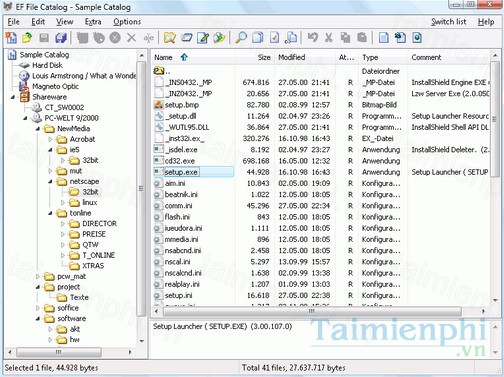
Task: Sort by the Size column header
Action: (255, 57)
